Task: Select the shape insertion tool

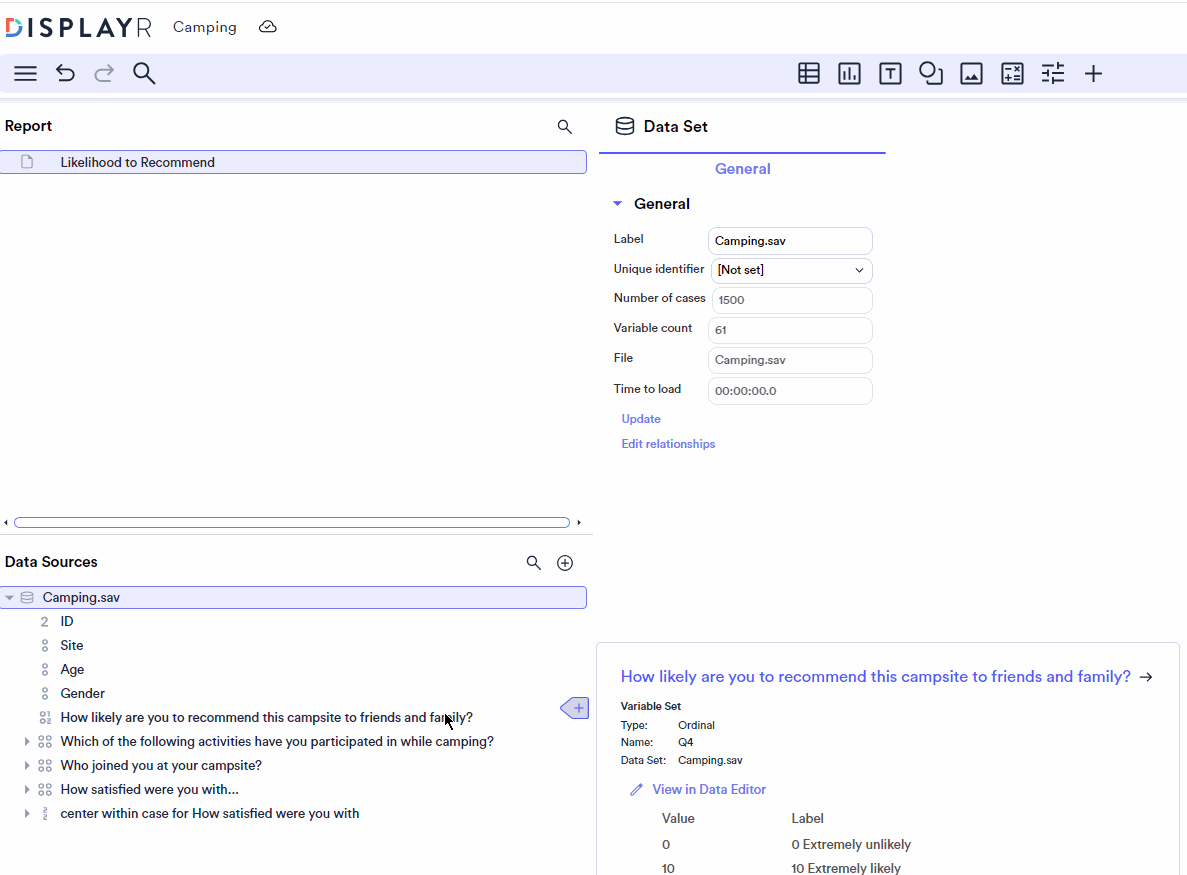Action: 931,73
